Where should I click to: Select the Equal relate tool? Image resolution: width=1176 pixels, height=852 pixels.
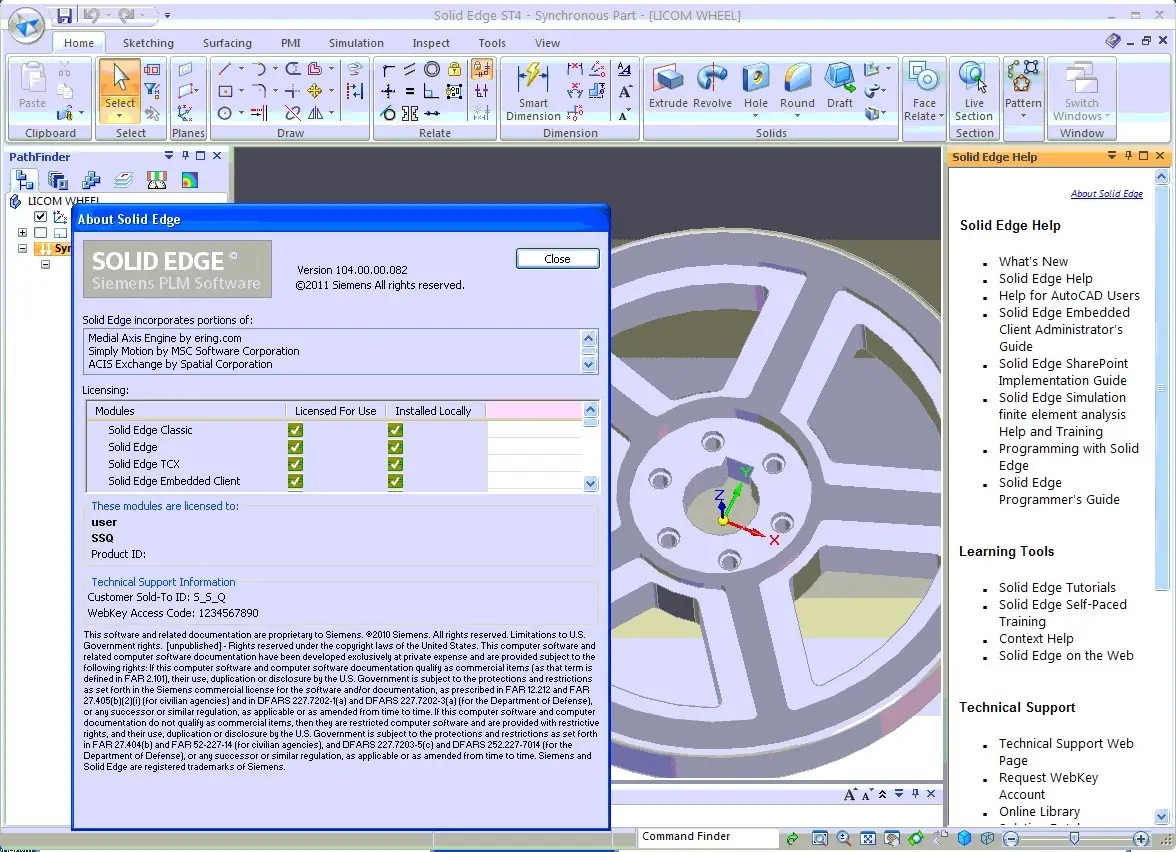point(410,92)
